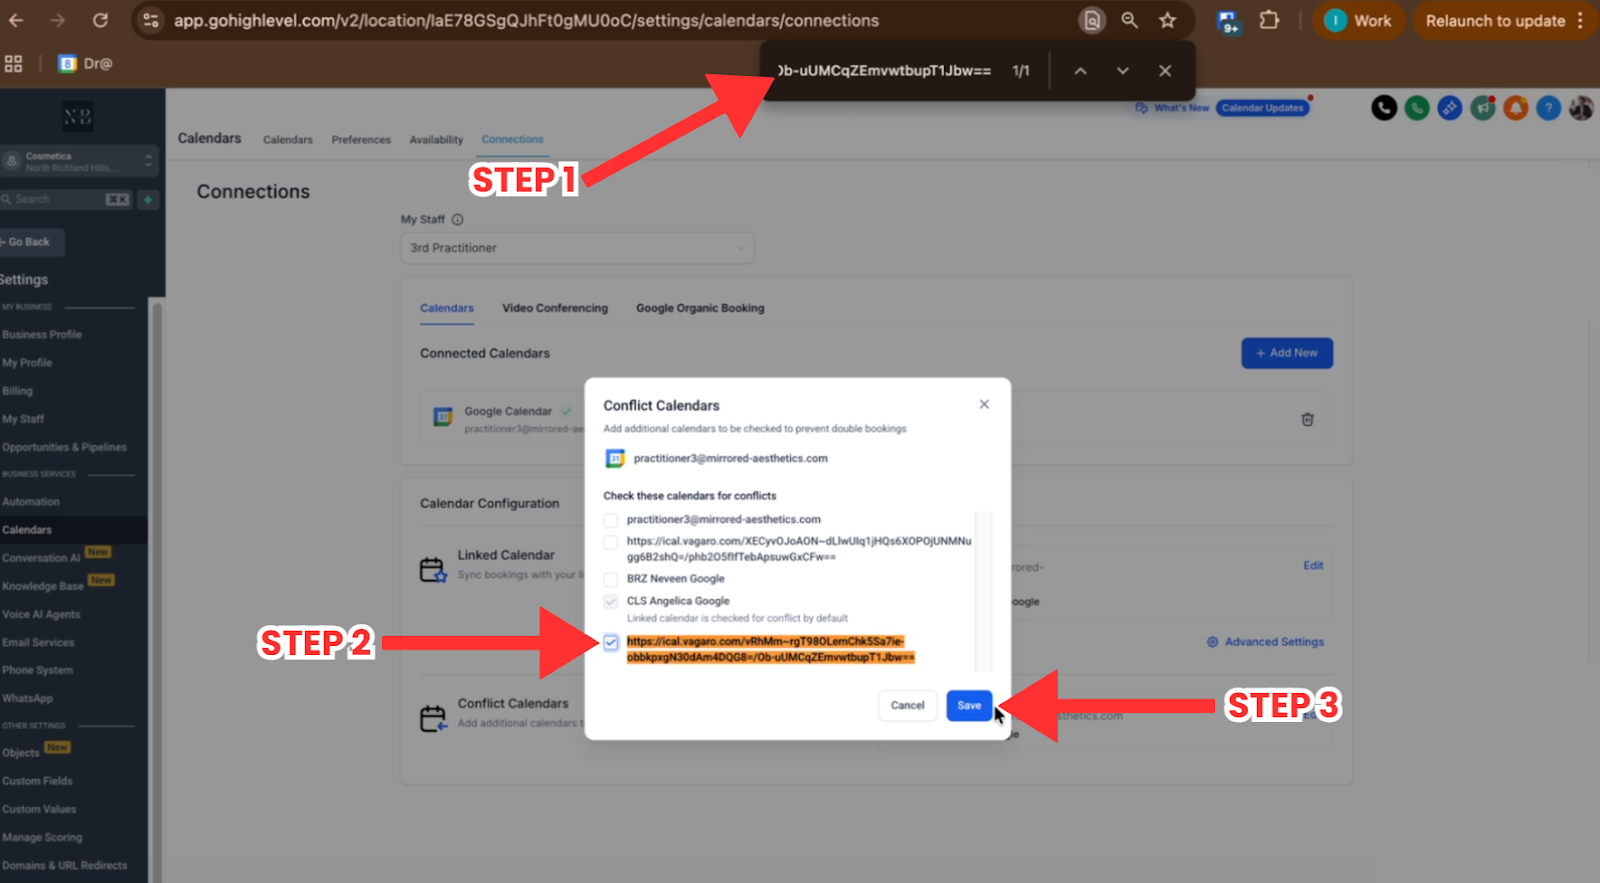This screenshot has height=883, width=1600.
Task: Click the sidebar Search field
Action: pyautogui.click(x=66, y=200)
